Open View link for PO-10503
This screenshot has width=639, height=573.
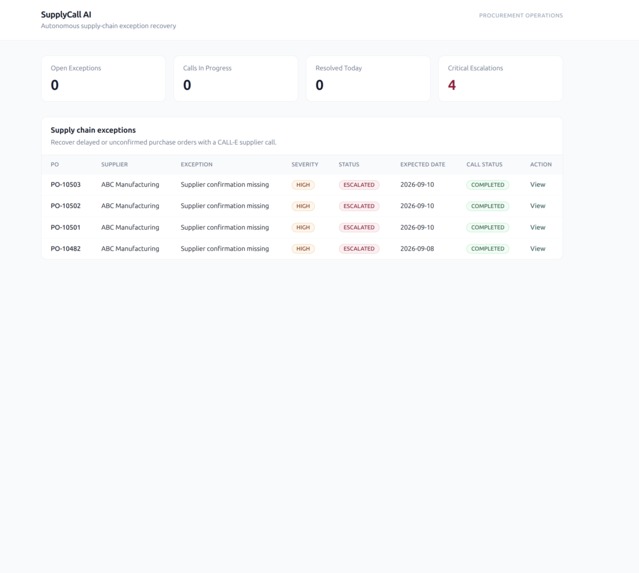click(x=538, y=185)
